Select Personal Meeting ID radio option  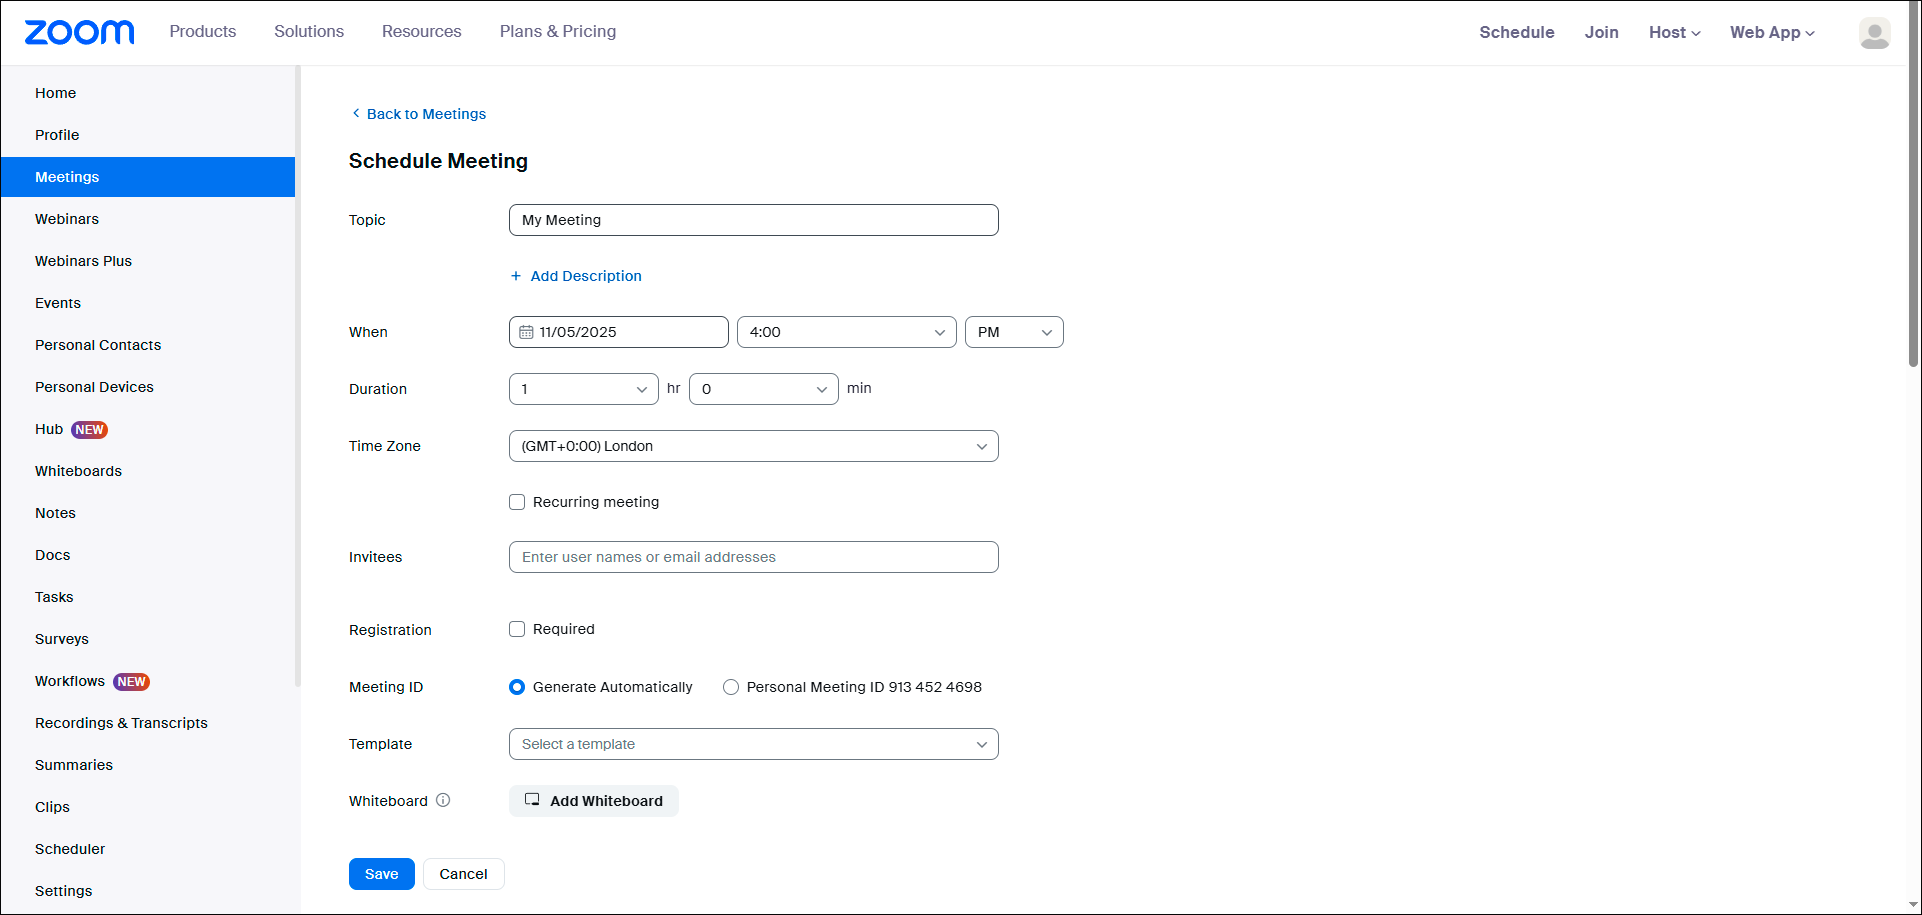pyautogui.click(x=731, y=687)
